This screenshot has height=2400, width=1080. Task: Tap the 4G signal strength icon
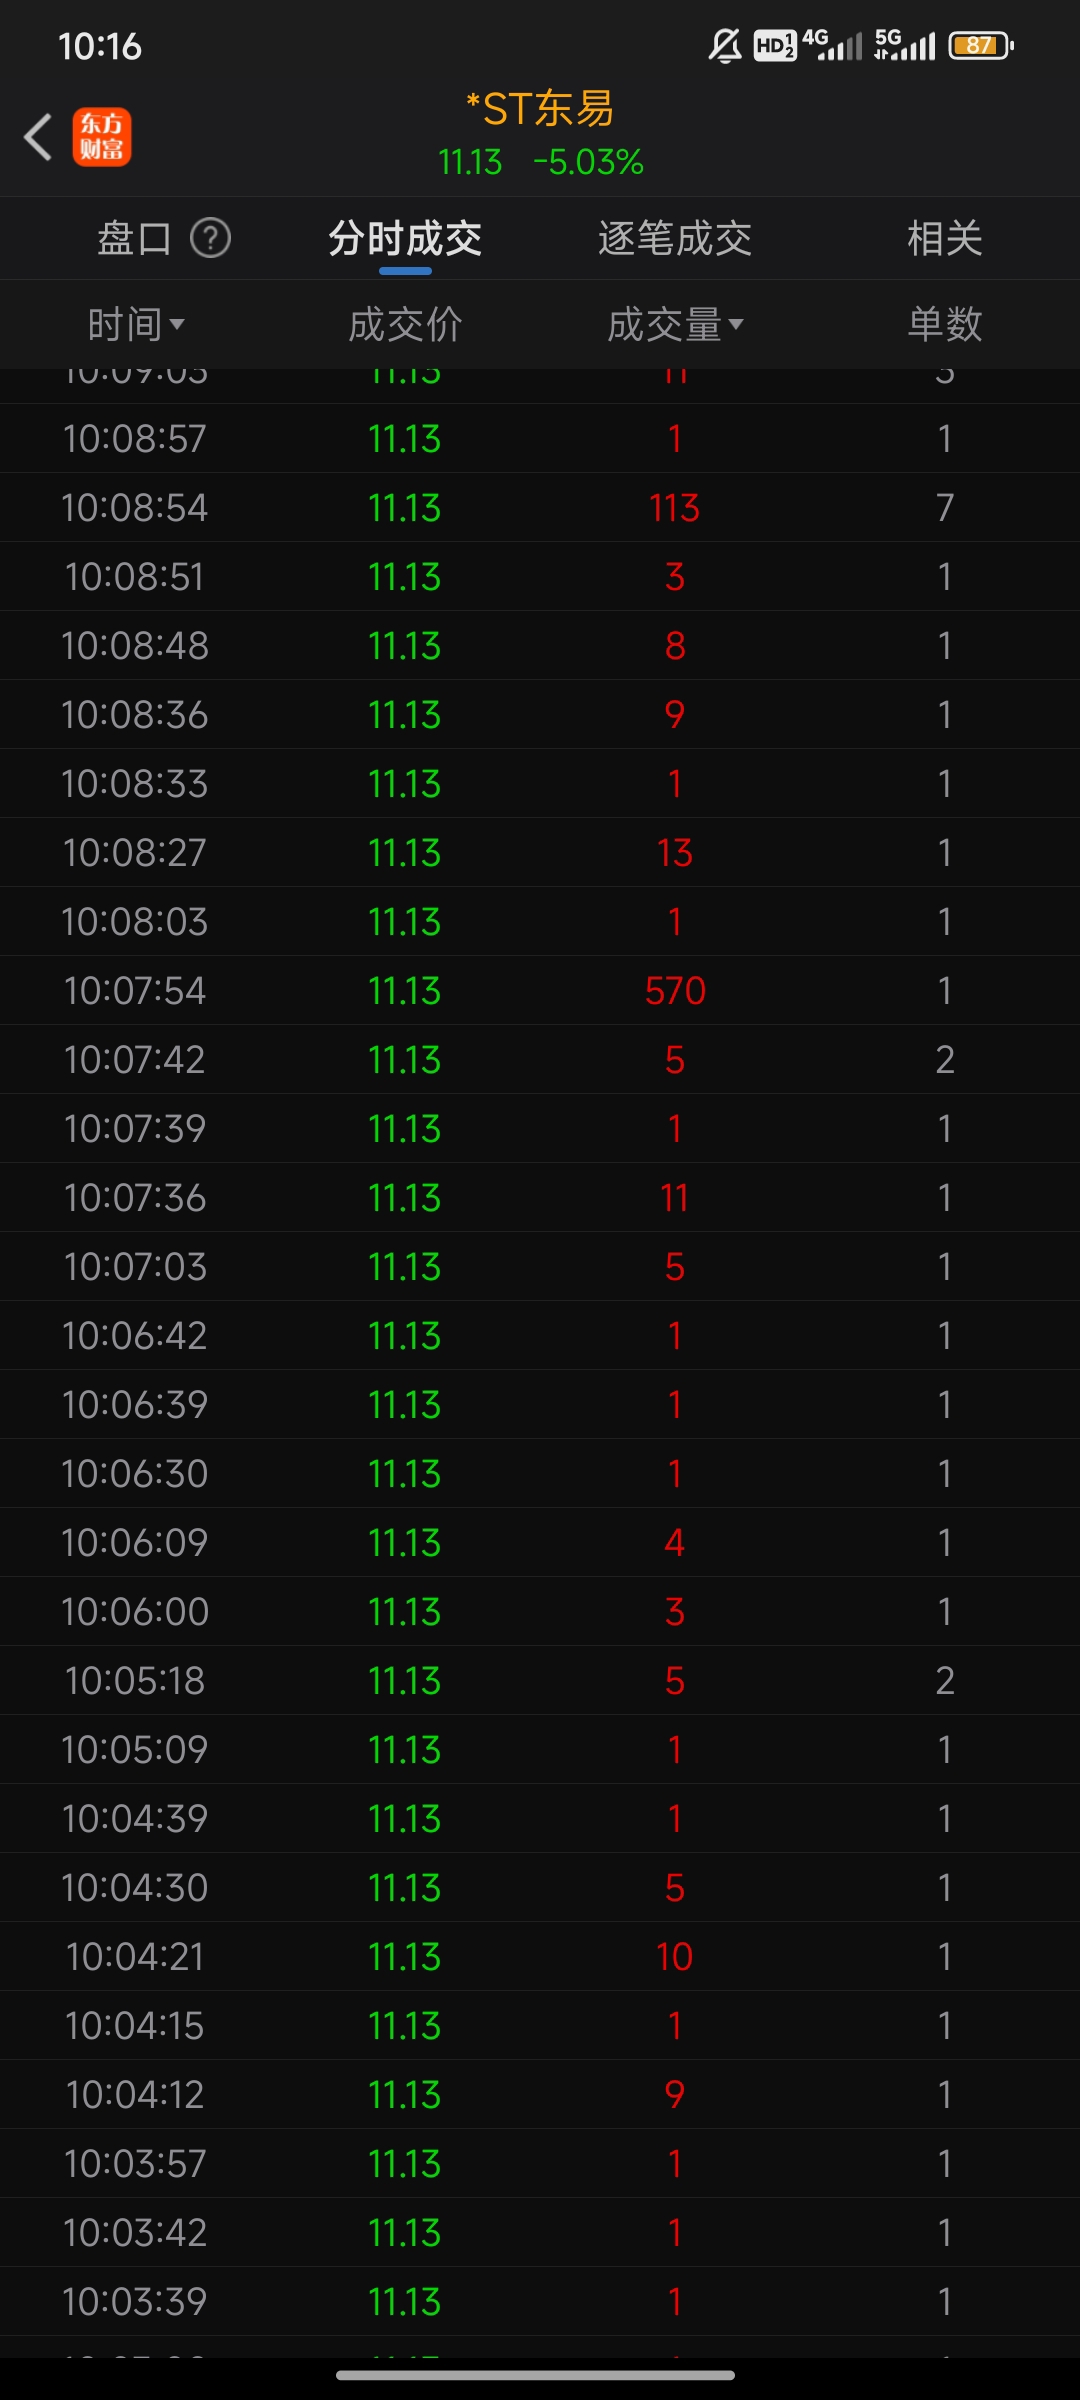pos(832,45)
